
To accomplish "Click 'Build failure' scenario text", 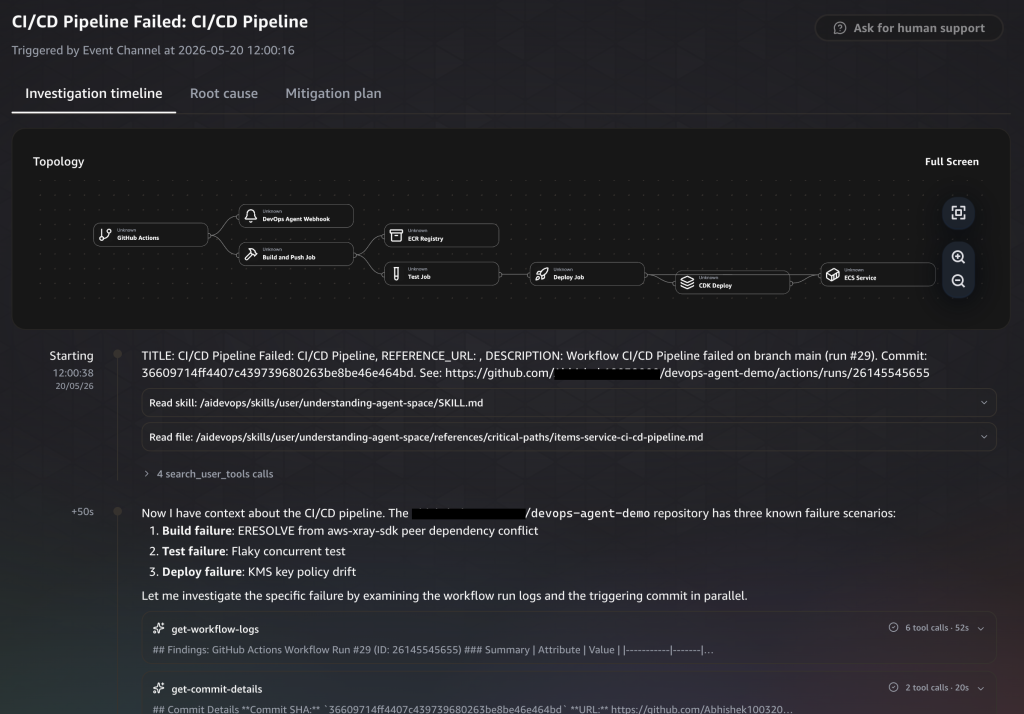I will coord(197,530).
